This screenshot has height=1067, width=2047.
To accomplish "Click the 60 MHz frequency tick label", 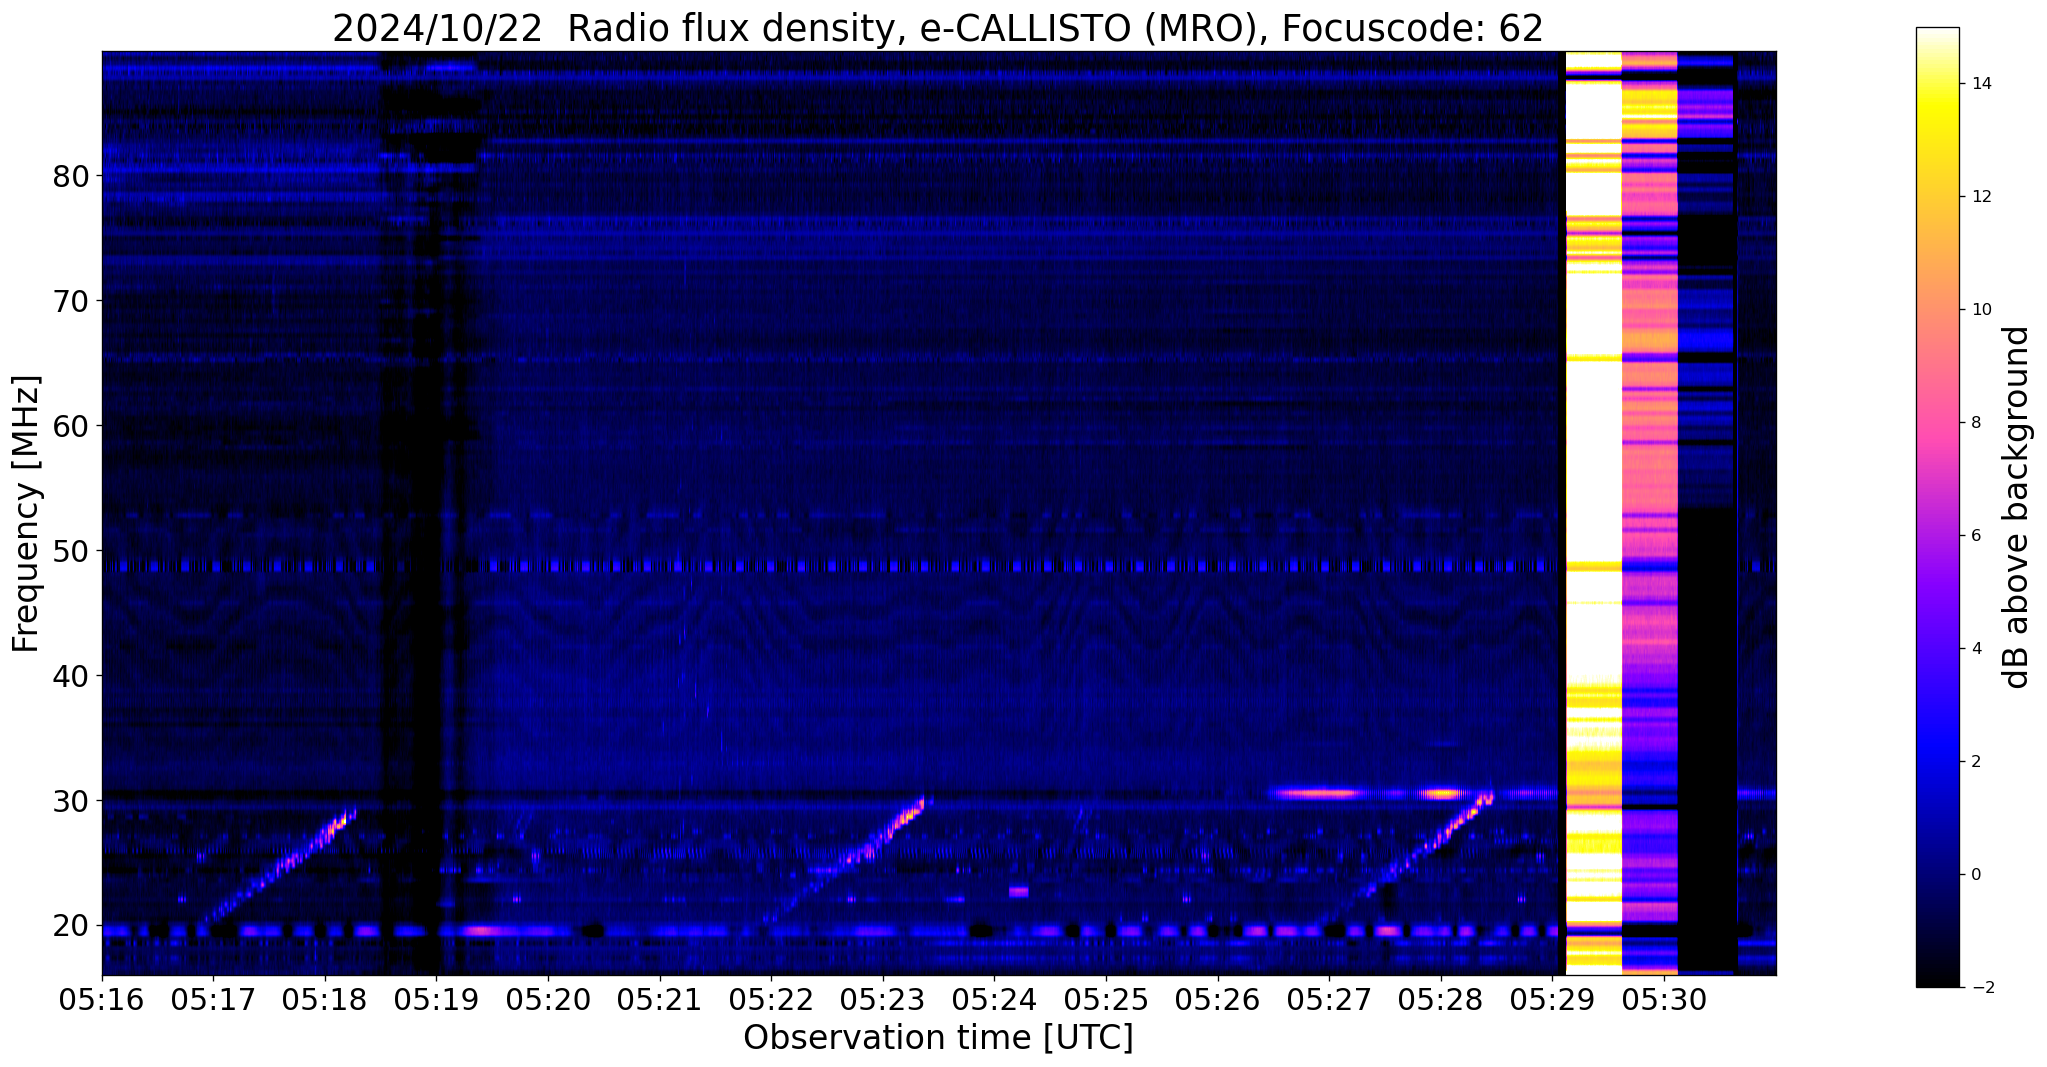I will [x=70, y=426].
